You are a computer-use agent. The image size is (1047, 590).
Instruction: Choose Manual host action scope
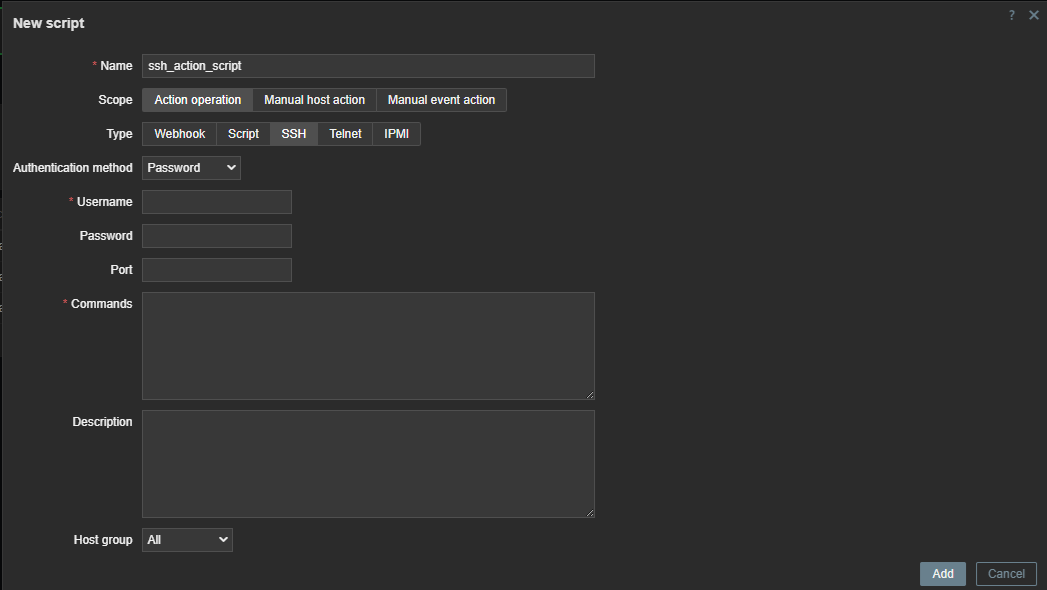[314, 100]
